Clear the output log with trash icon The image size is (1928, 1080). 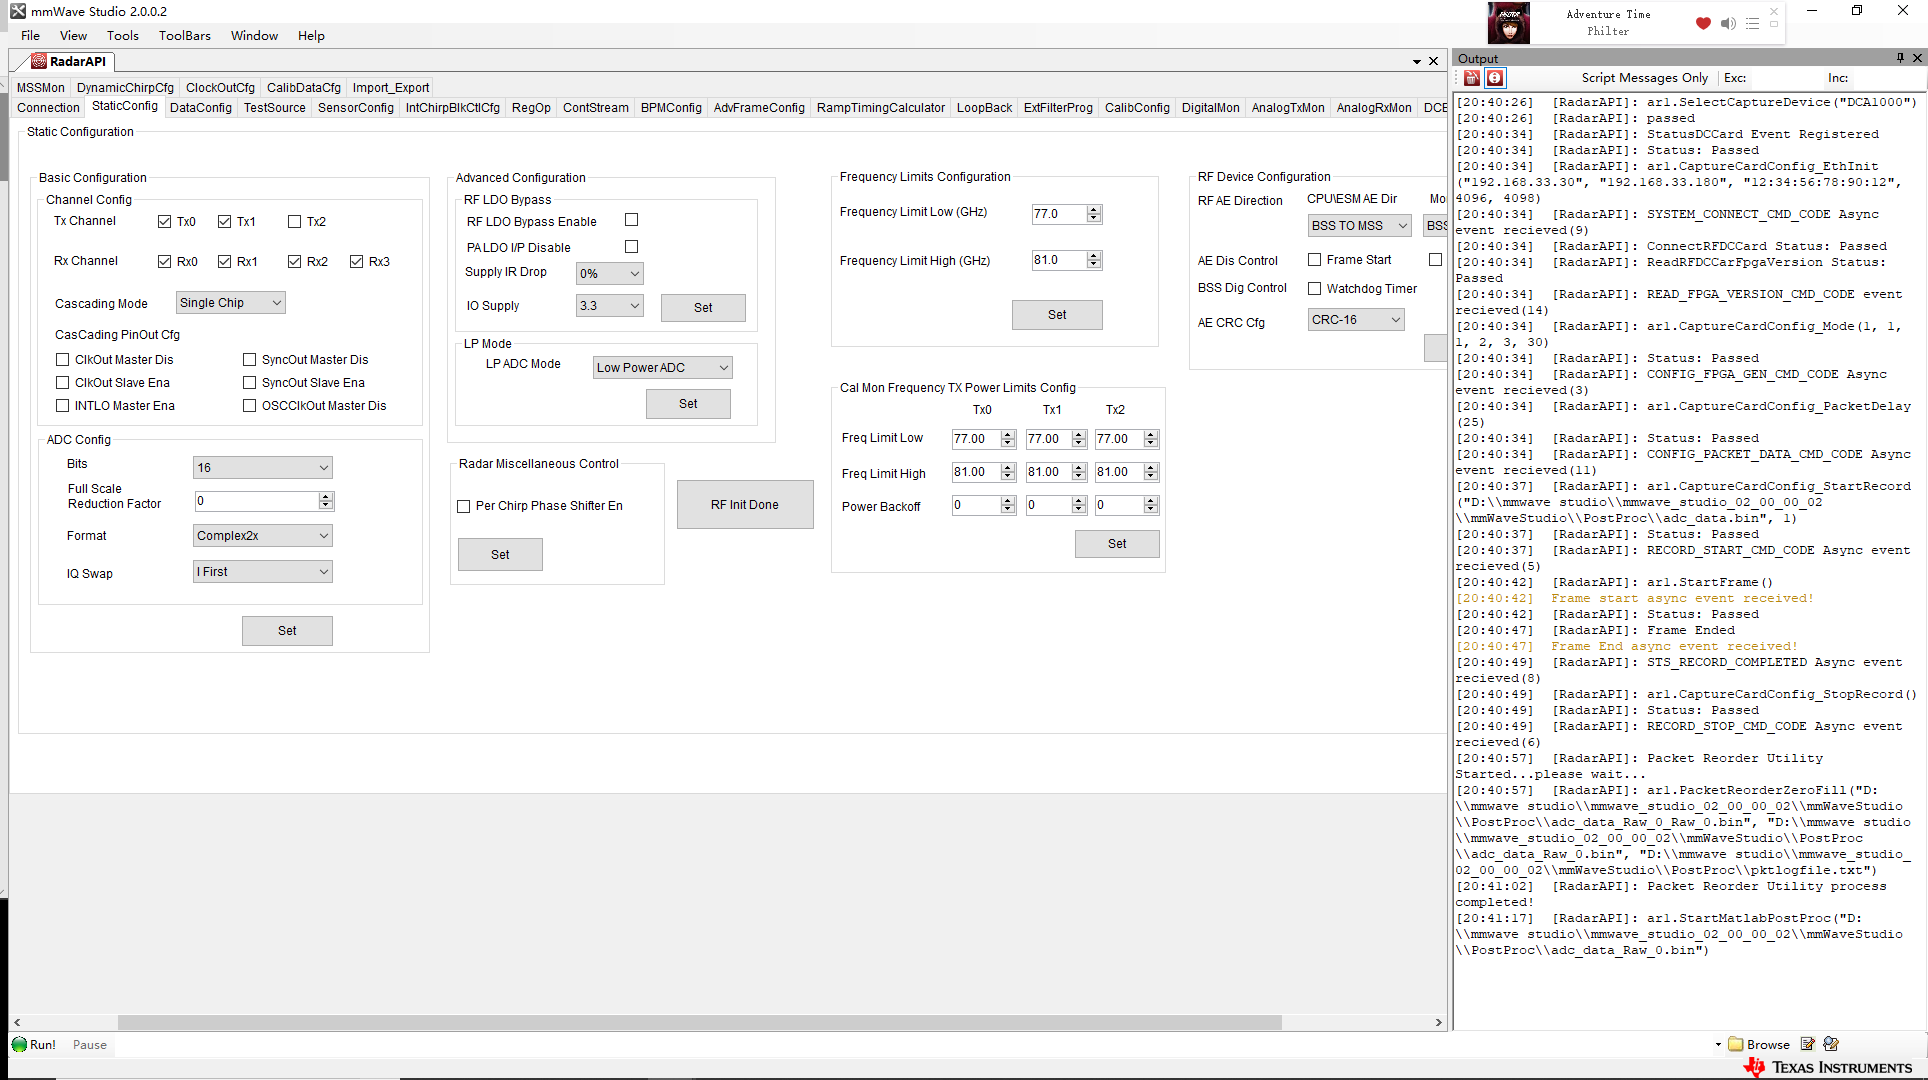[1472, 78]
